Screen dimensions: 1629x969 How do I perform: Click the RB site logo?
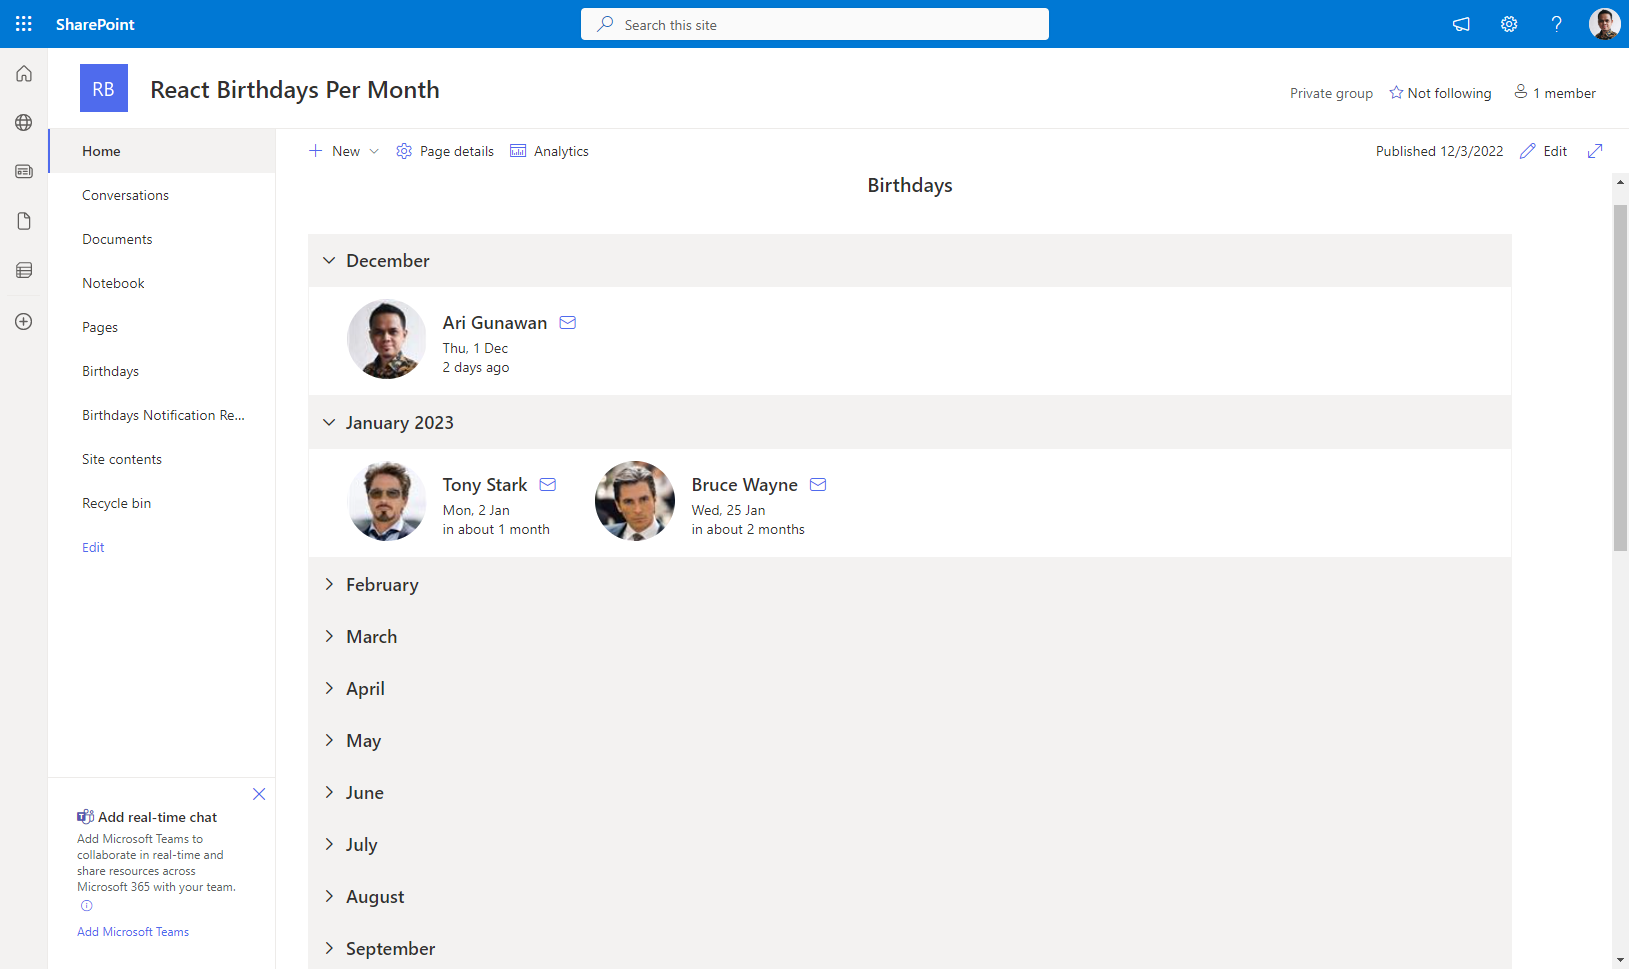[104, 88]
